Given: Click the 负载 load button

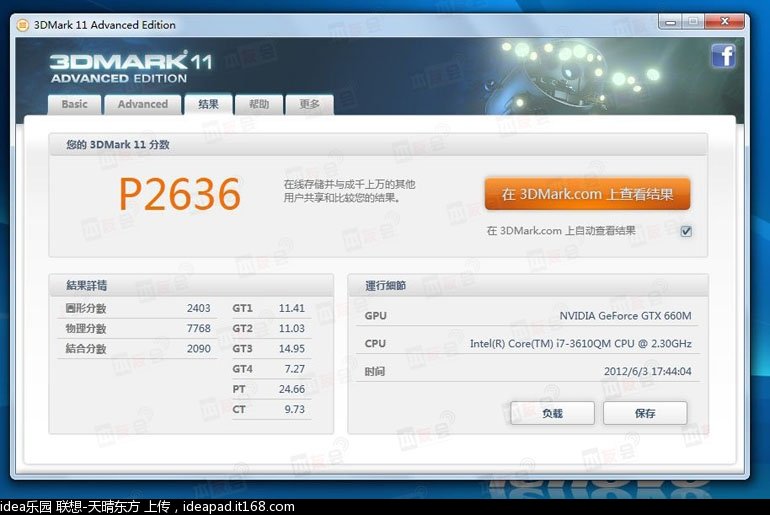Looking at the screenshot, I should [552, 413].
